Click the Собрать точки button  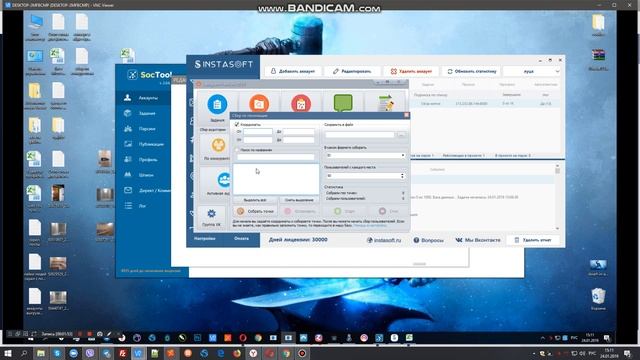[x=255, y=211]
